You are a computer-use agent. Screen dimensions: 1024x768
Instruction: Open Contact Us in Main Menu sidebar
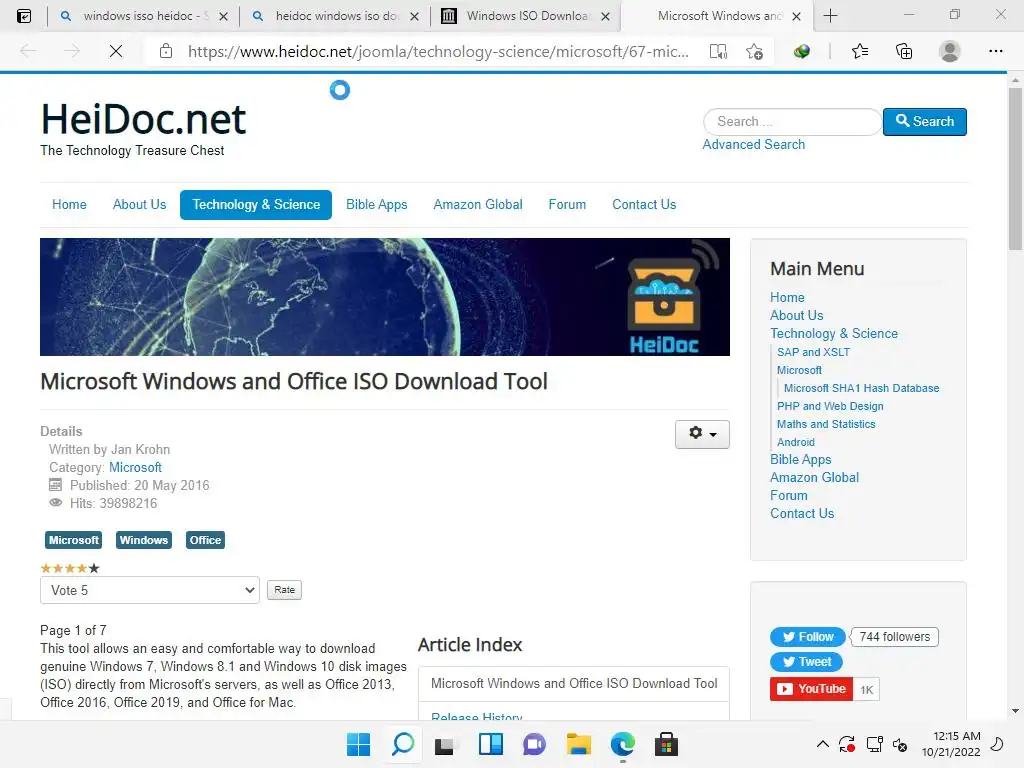(x=802, y=513)
